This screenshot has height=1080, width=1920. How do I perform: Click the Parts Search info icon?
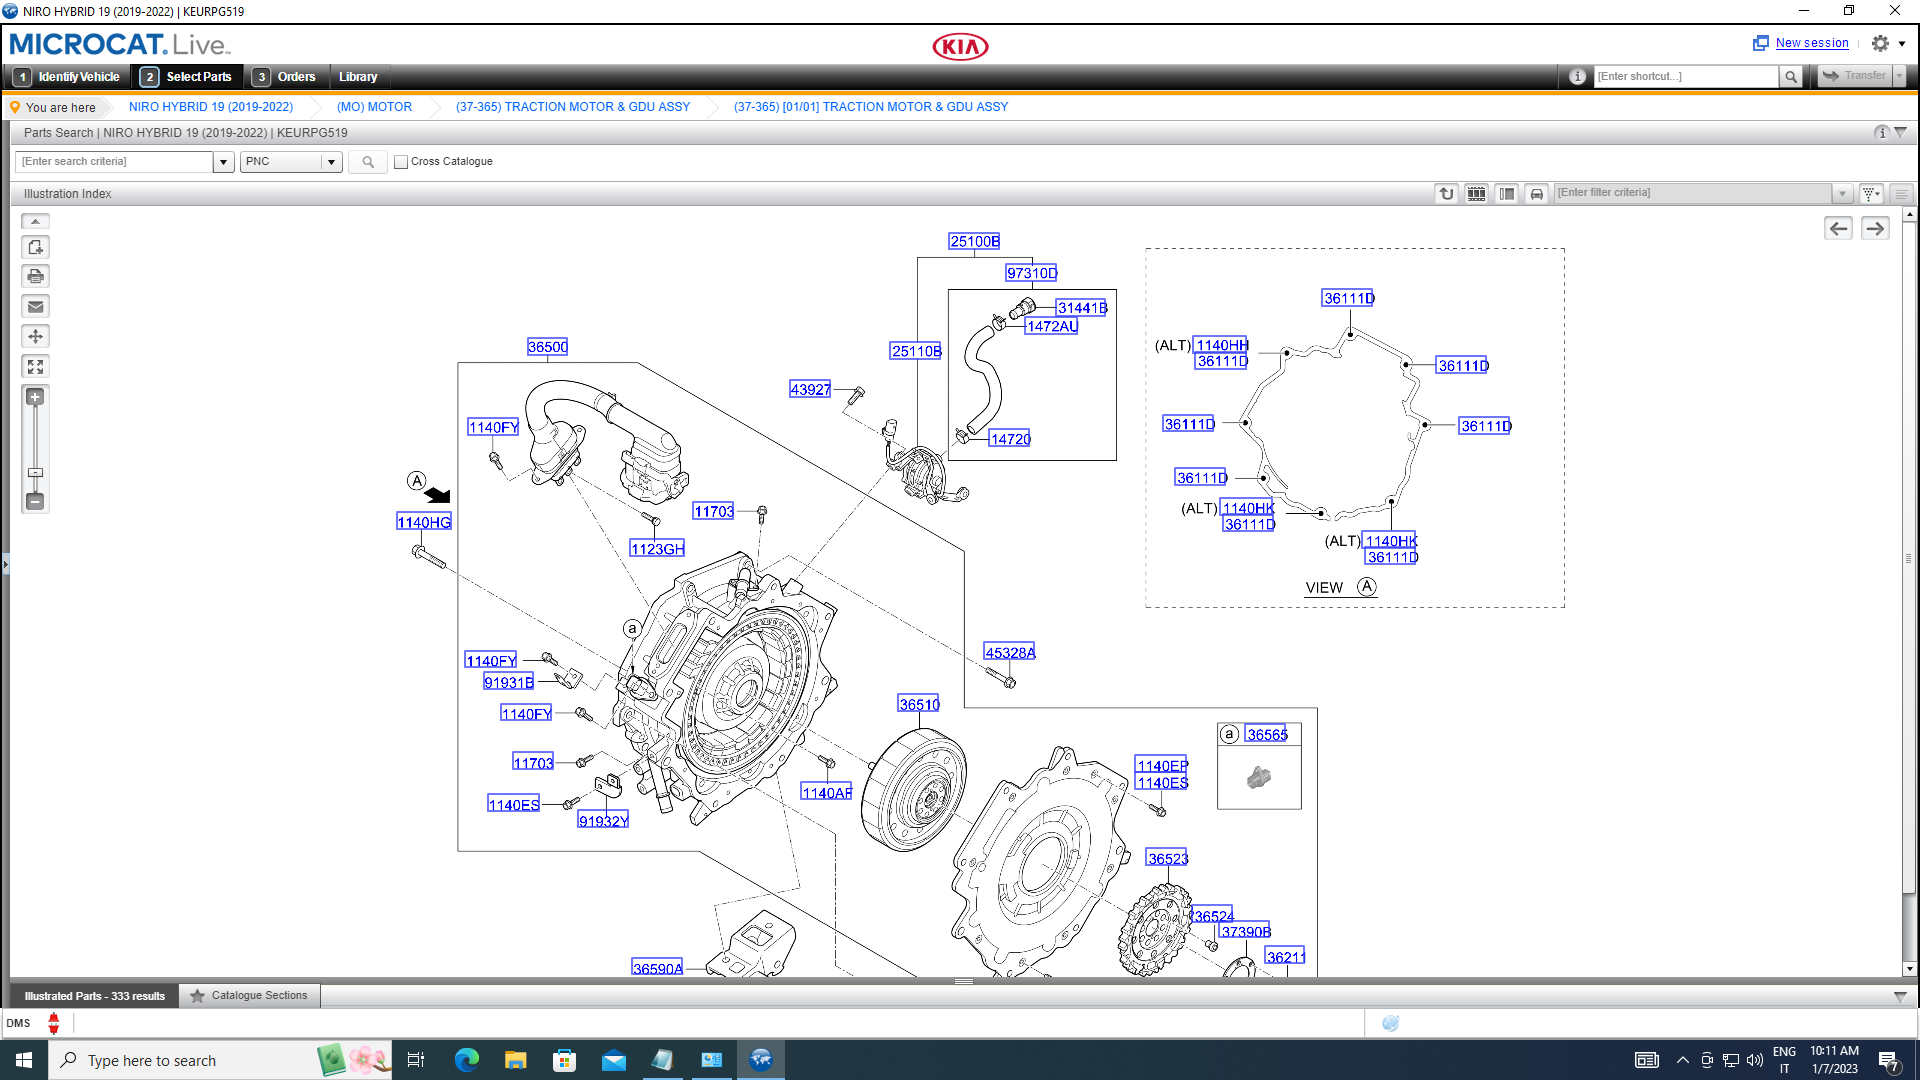click(1881, 132)
